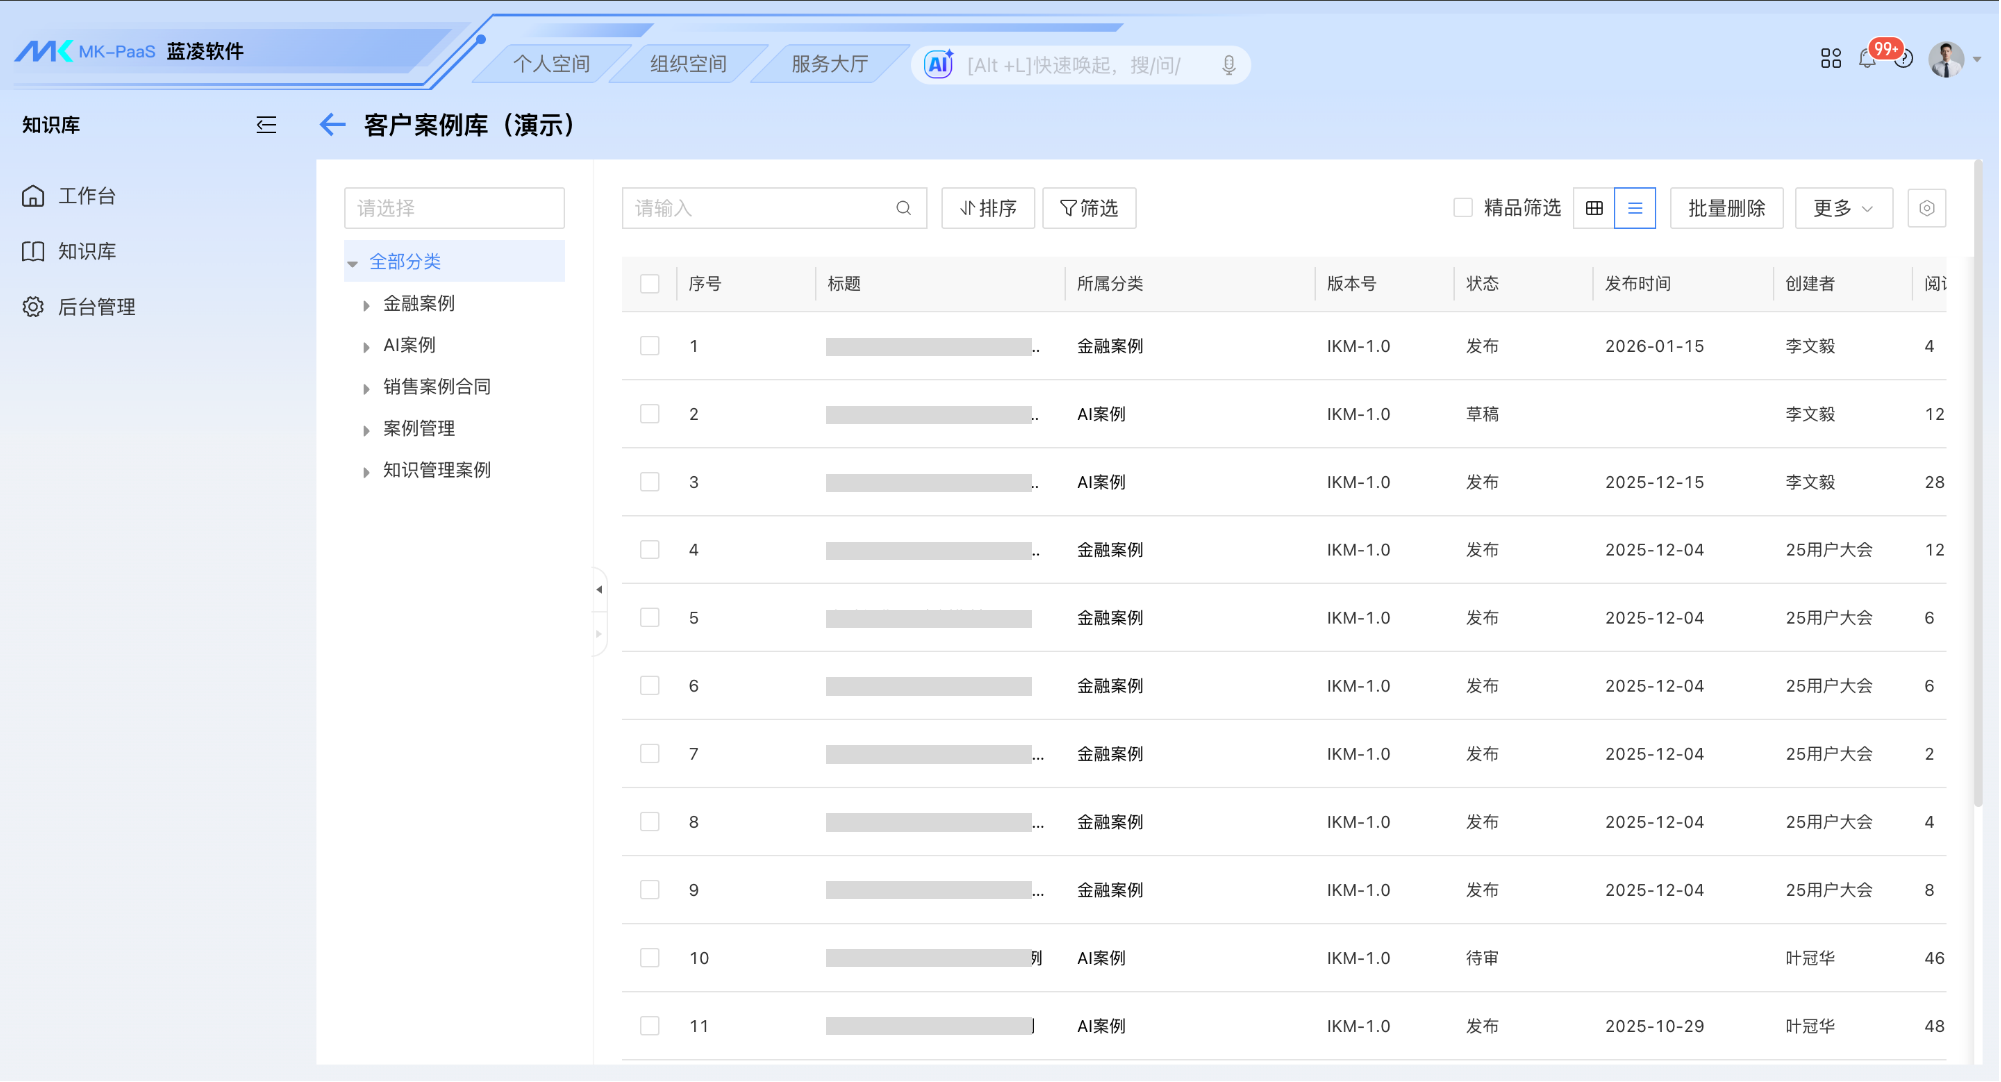Open the row 4 title link

pyautogui.click(x=933, y=550)
